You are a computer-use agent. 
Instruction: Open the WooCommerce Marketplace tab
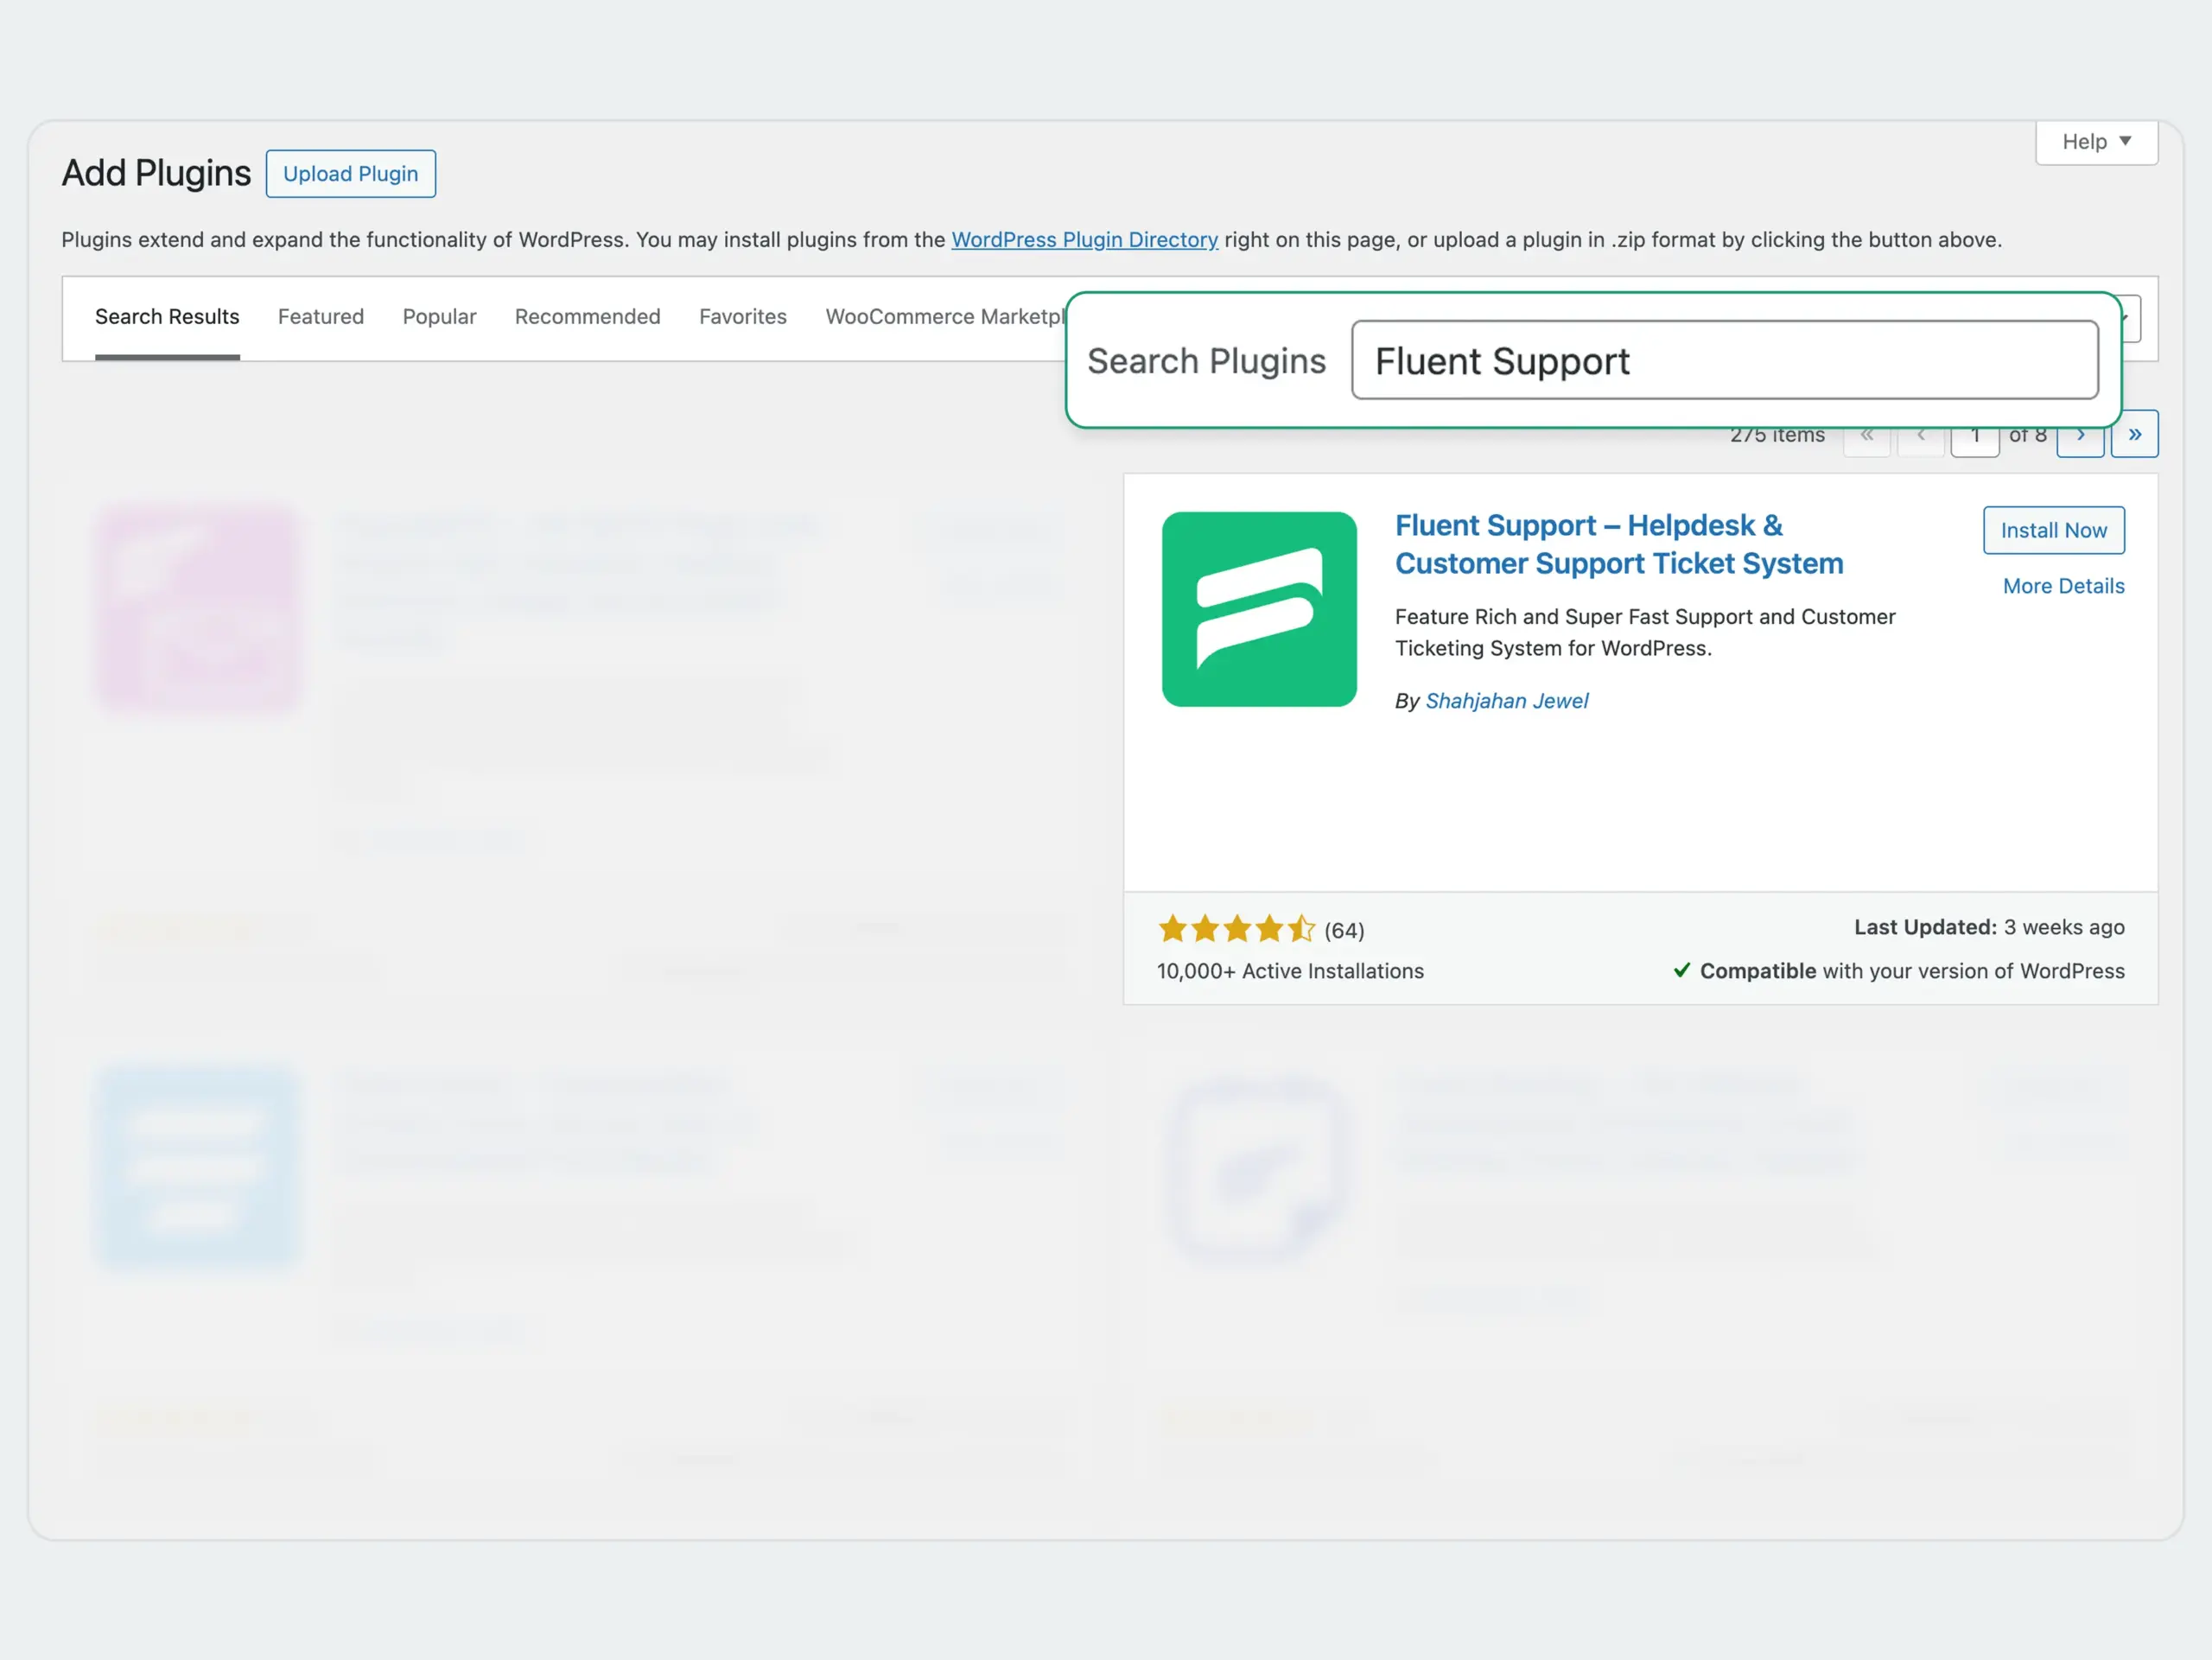(x=945, y=317)
